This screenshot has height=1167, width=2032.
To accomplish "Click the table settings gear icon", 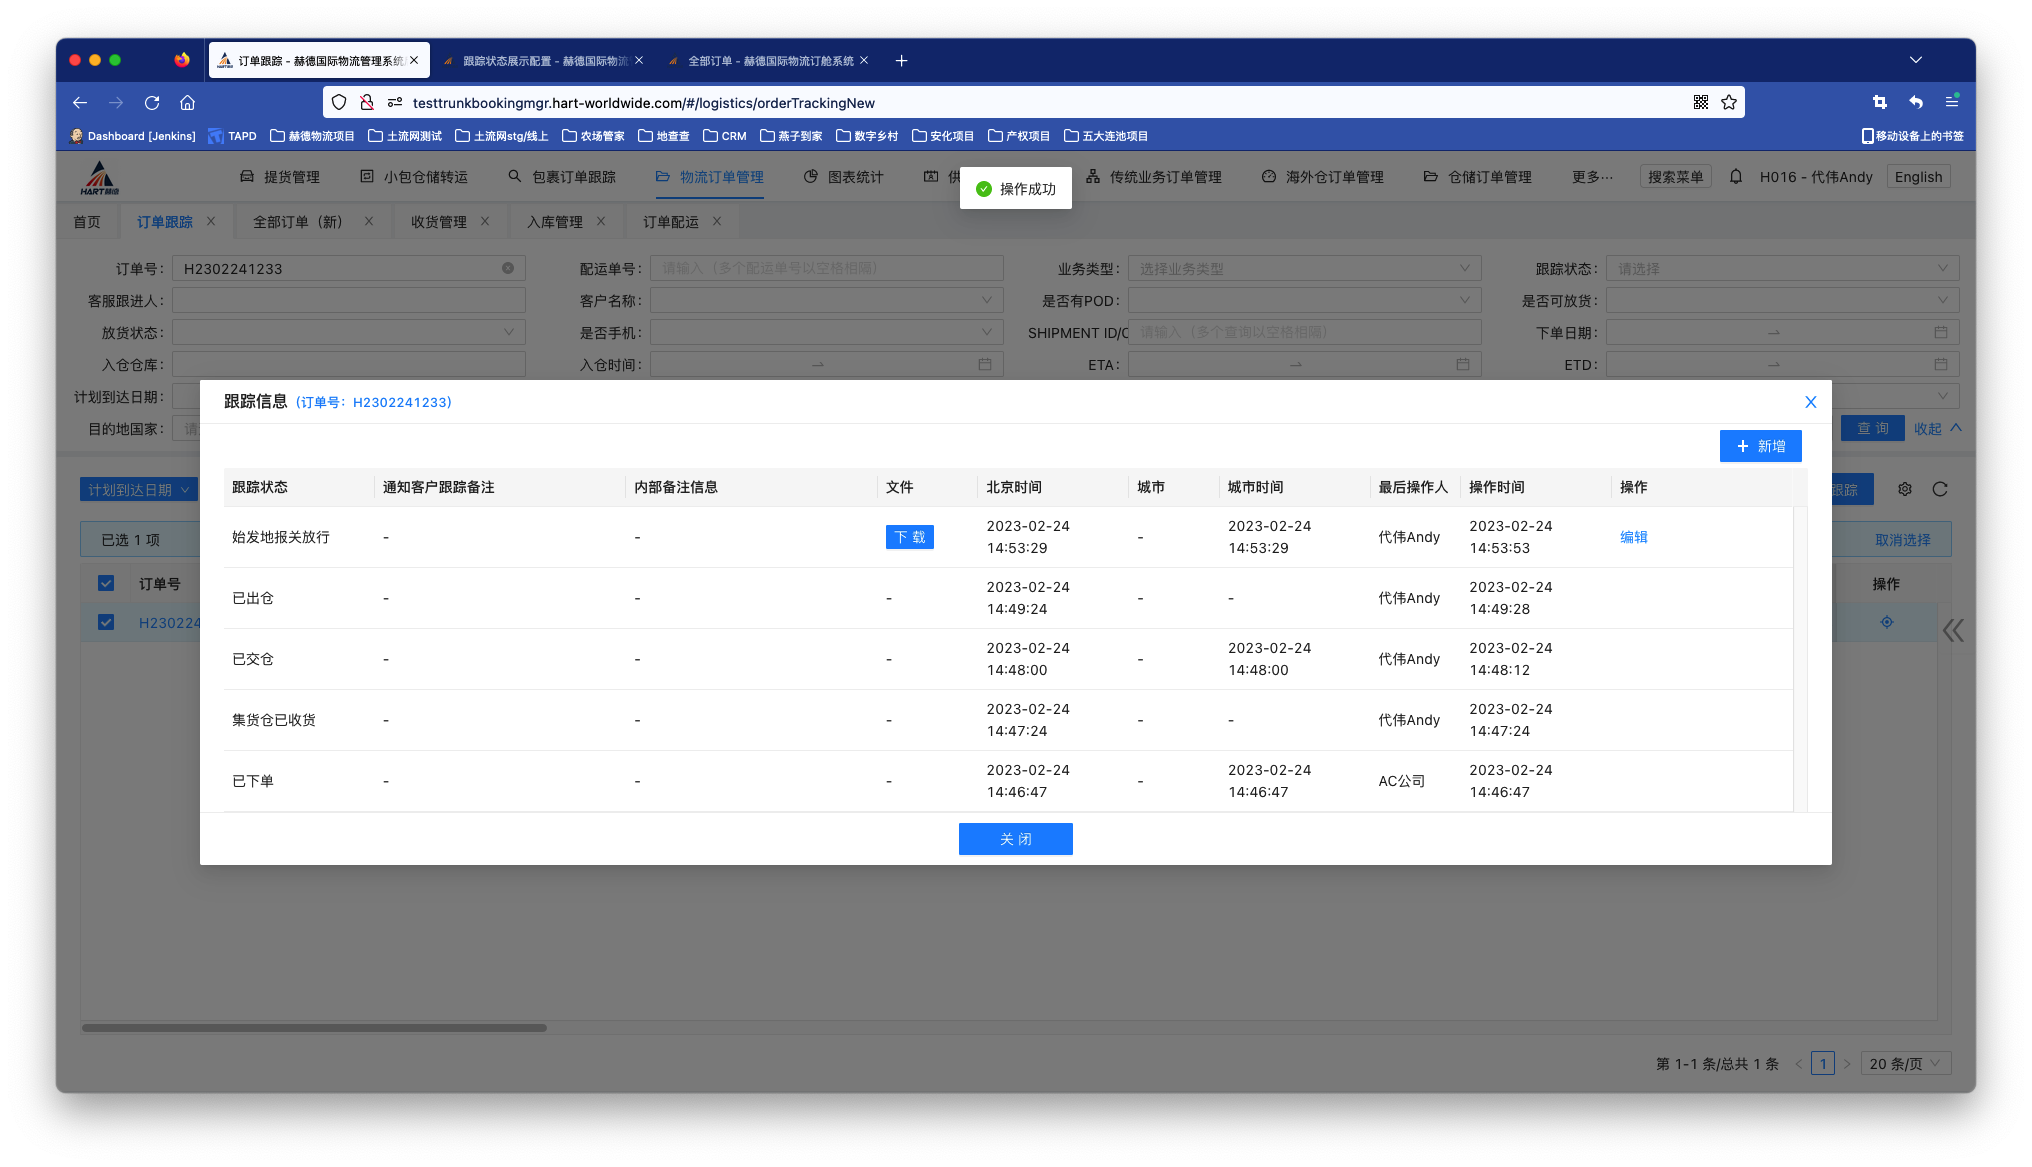I will click(x=1905, y=489).
